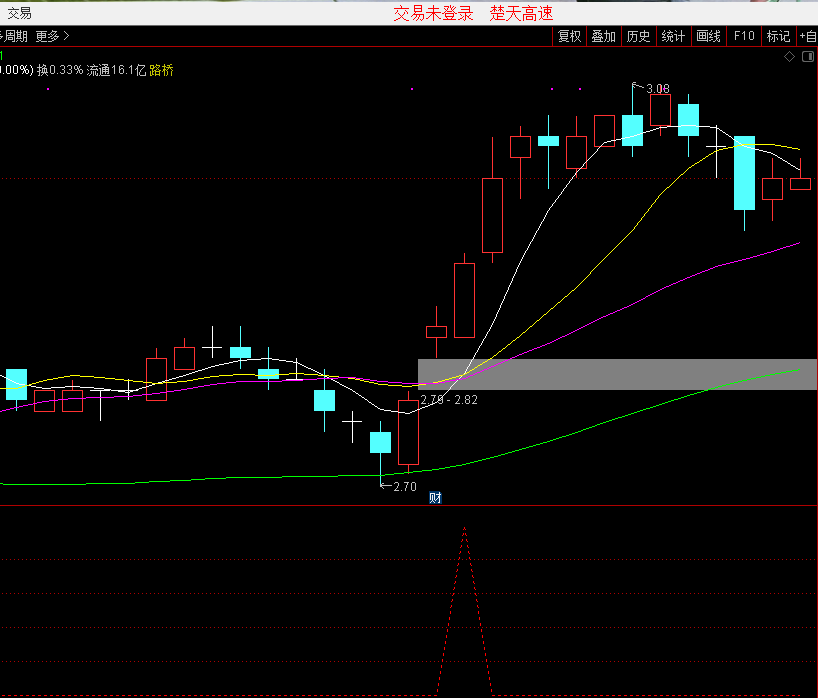This screenshot has width=818, height=698.
Task: Open the 更多 periods expander
Action: tap(52, 36)
